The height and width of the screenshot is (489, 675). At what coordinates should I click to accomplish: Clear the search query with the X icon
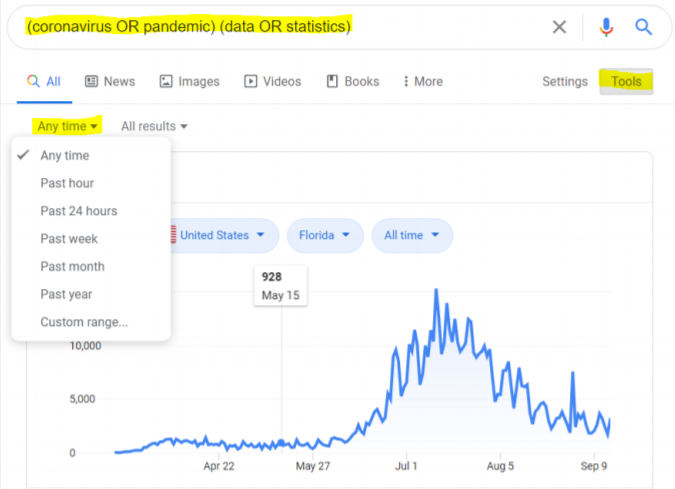coord(559,27)
